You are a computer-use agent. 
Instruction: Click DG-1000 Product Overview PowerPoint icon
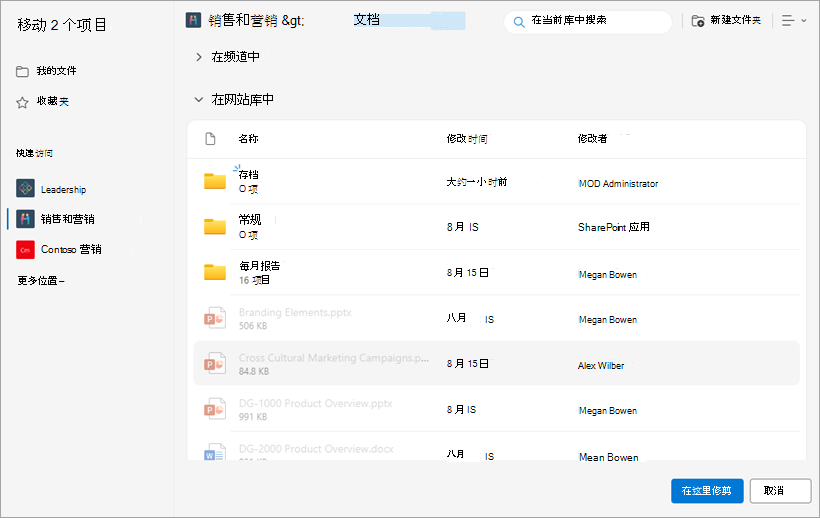(215, 408)
